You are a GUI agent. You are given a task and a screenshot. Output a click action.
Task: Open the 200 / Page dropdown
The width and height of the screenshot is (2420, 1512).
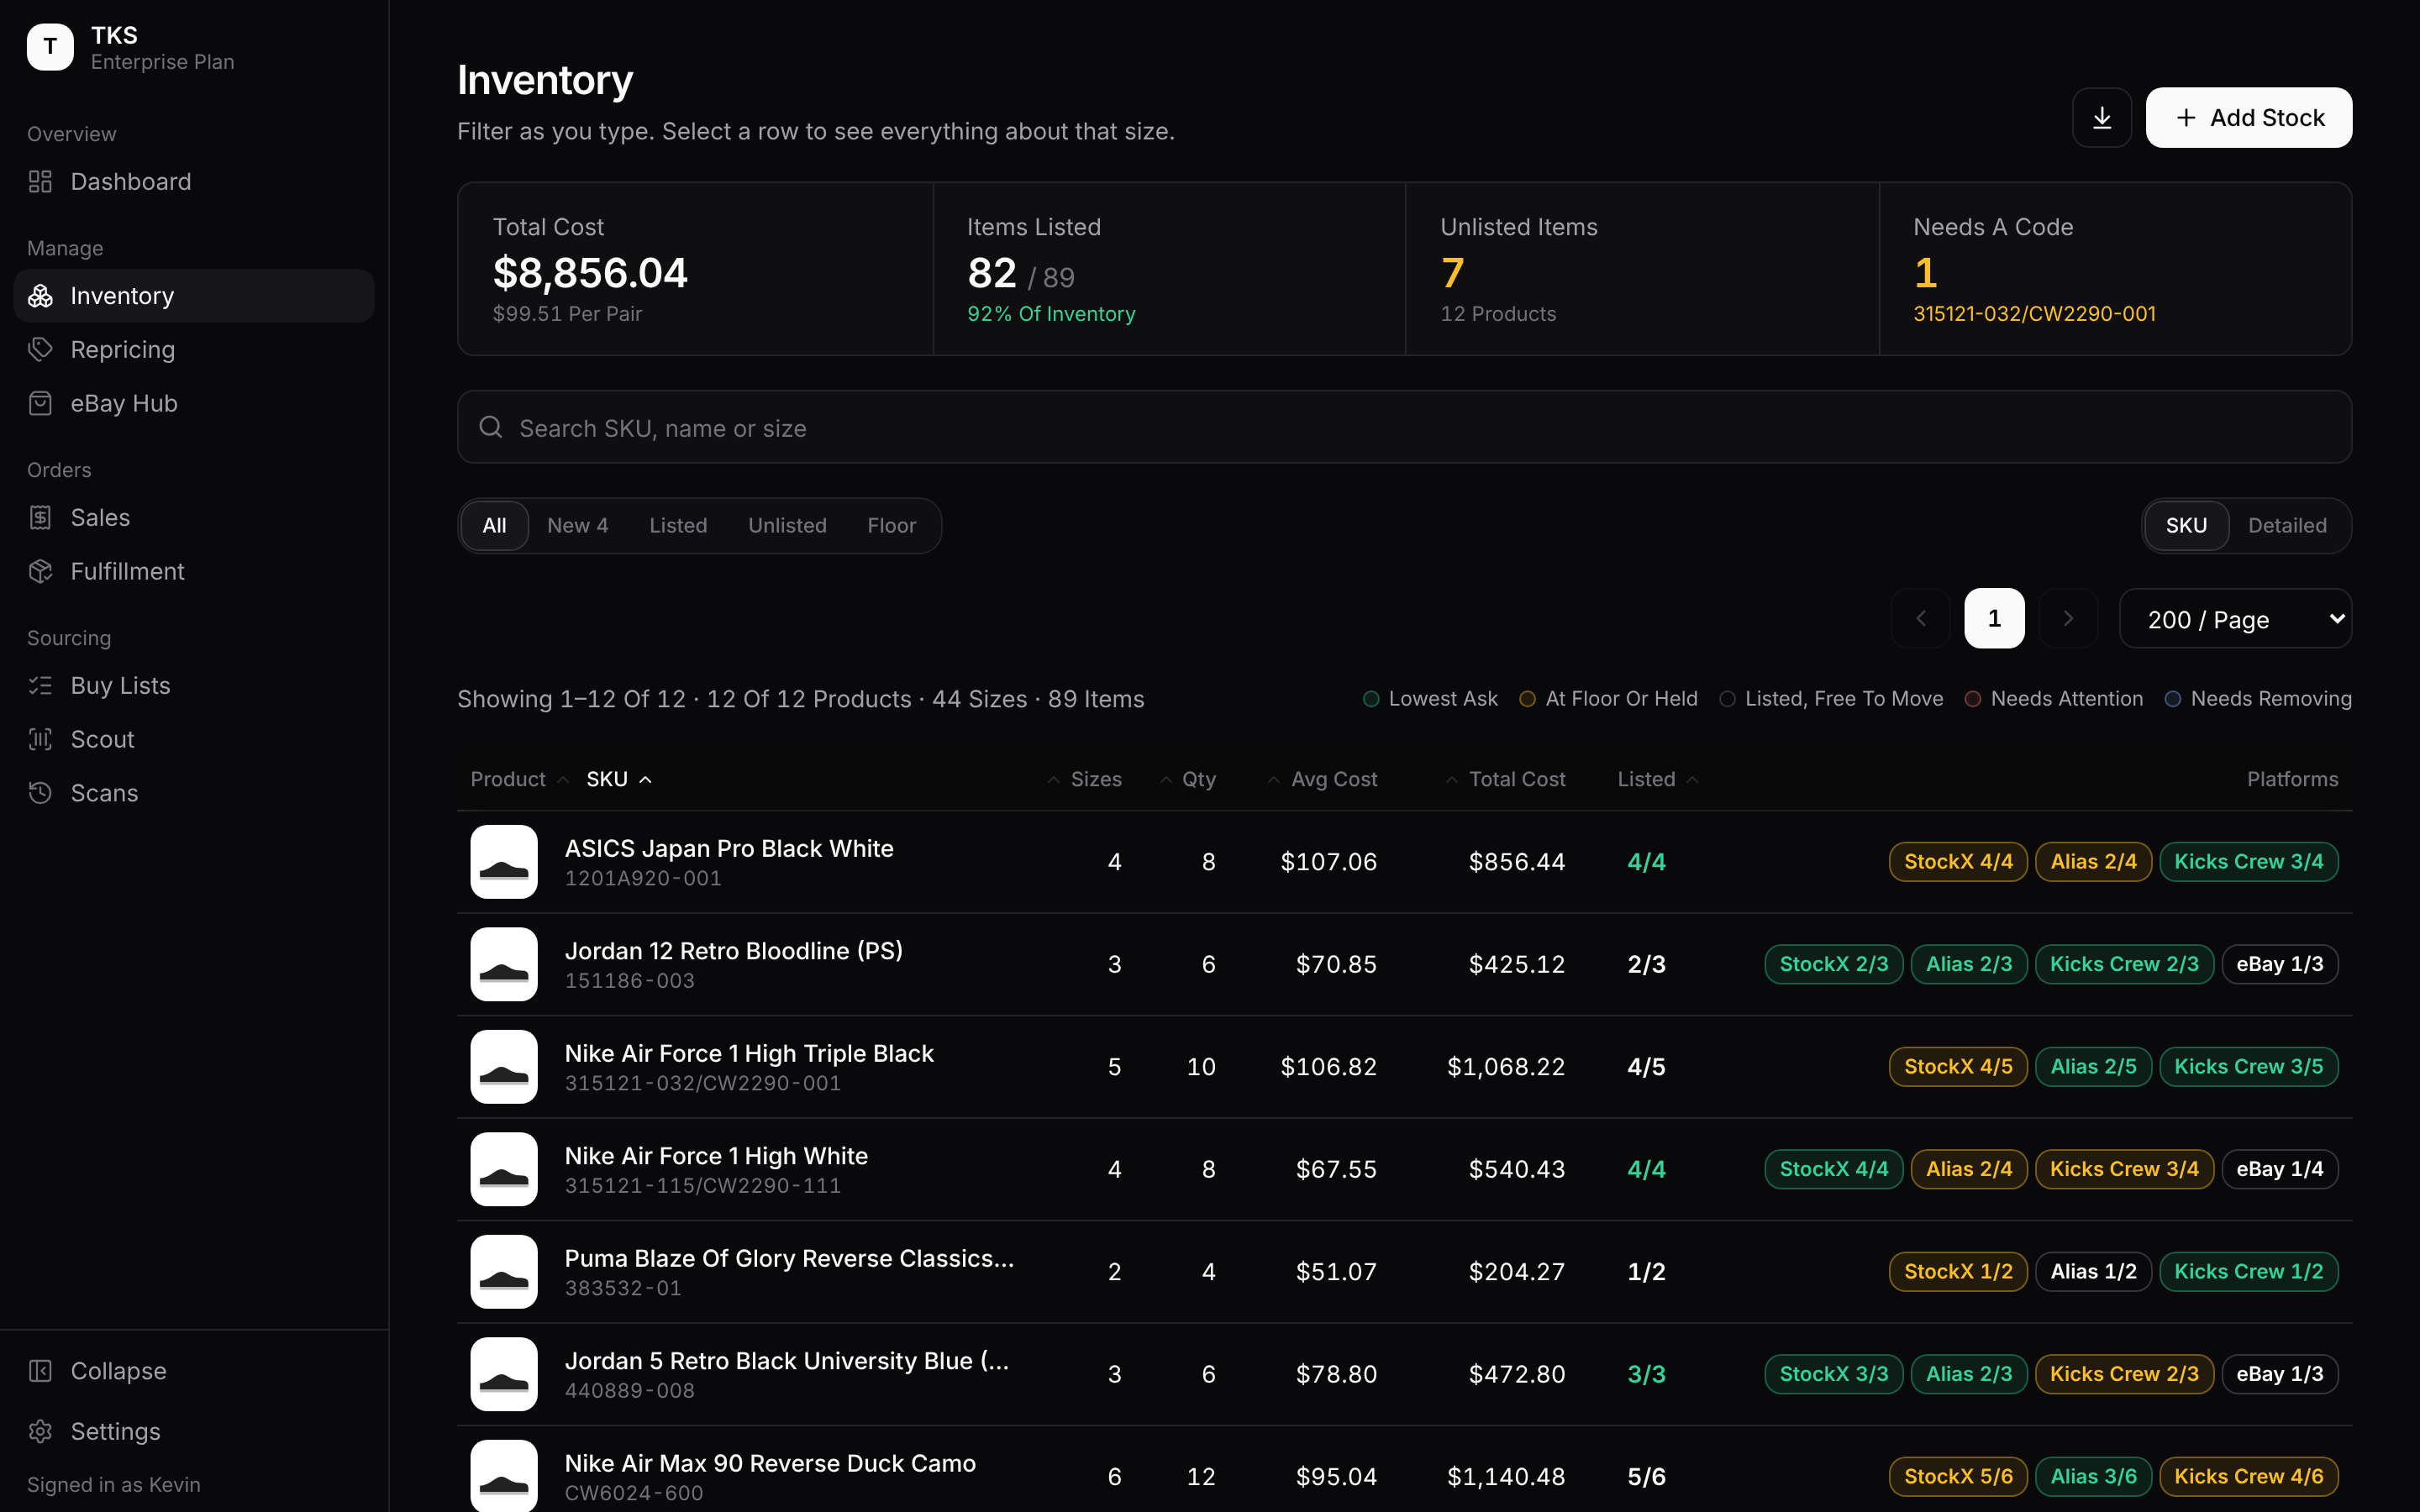(2236, 619)
